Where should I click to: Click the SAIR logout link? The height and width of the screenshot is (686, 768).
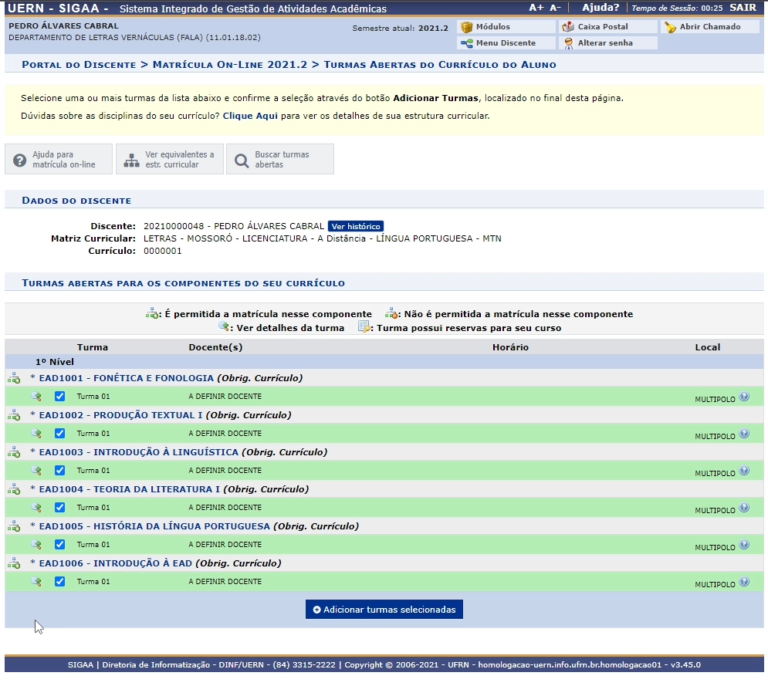(x=743, y=8)
